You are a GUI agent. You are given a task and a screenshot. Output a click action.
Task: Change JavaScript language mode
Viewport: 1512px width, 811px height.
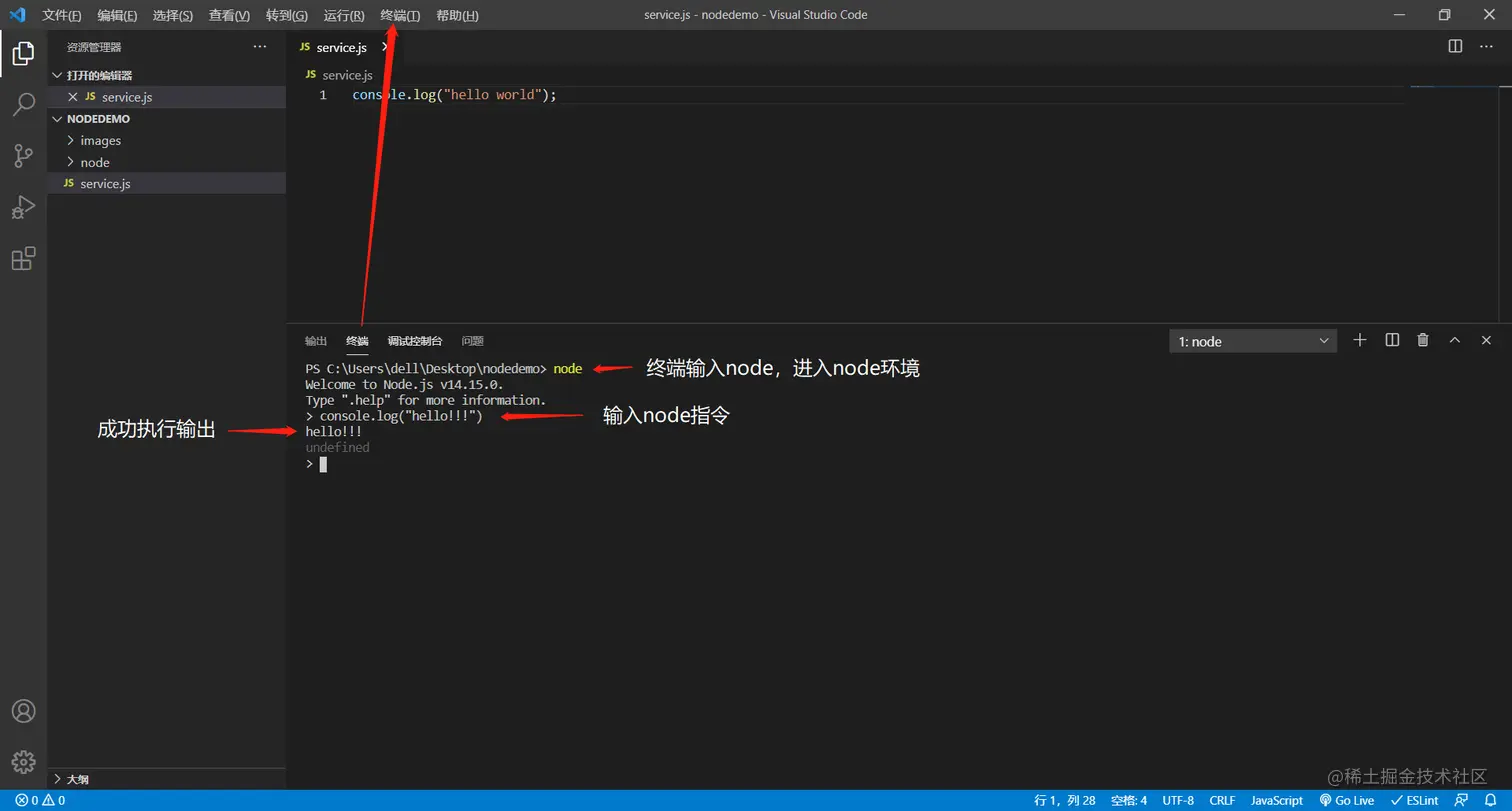point(1277,800)
